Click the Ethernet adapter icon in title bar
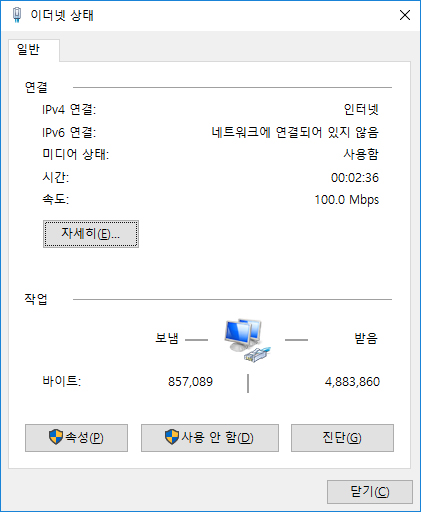421x512 pixels. point(17,15)
